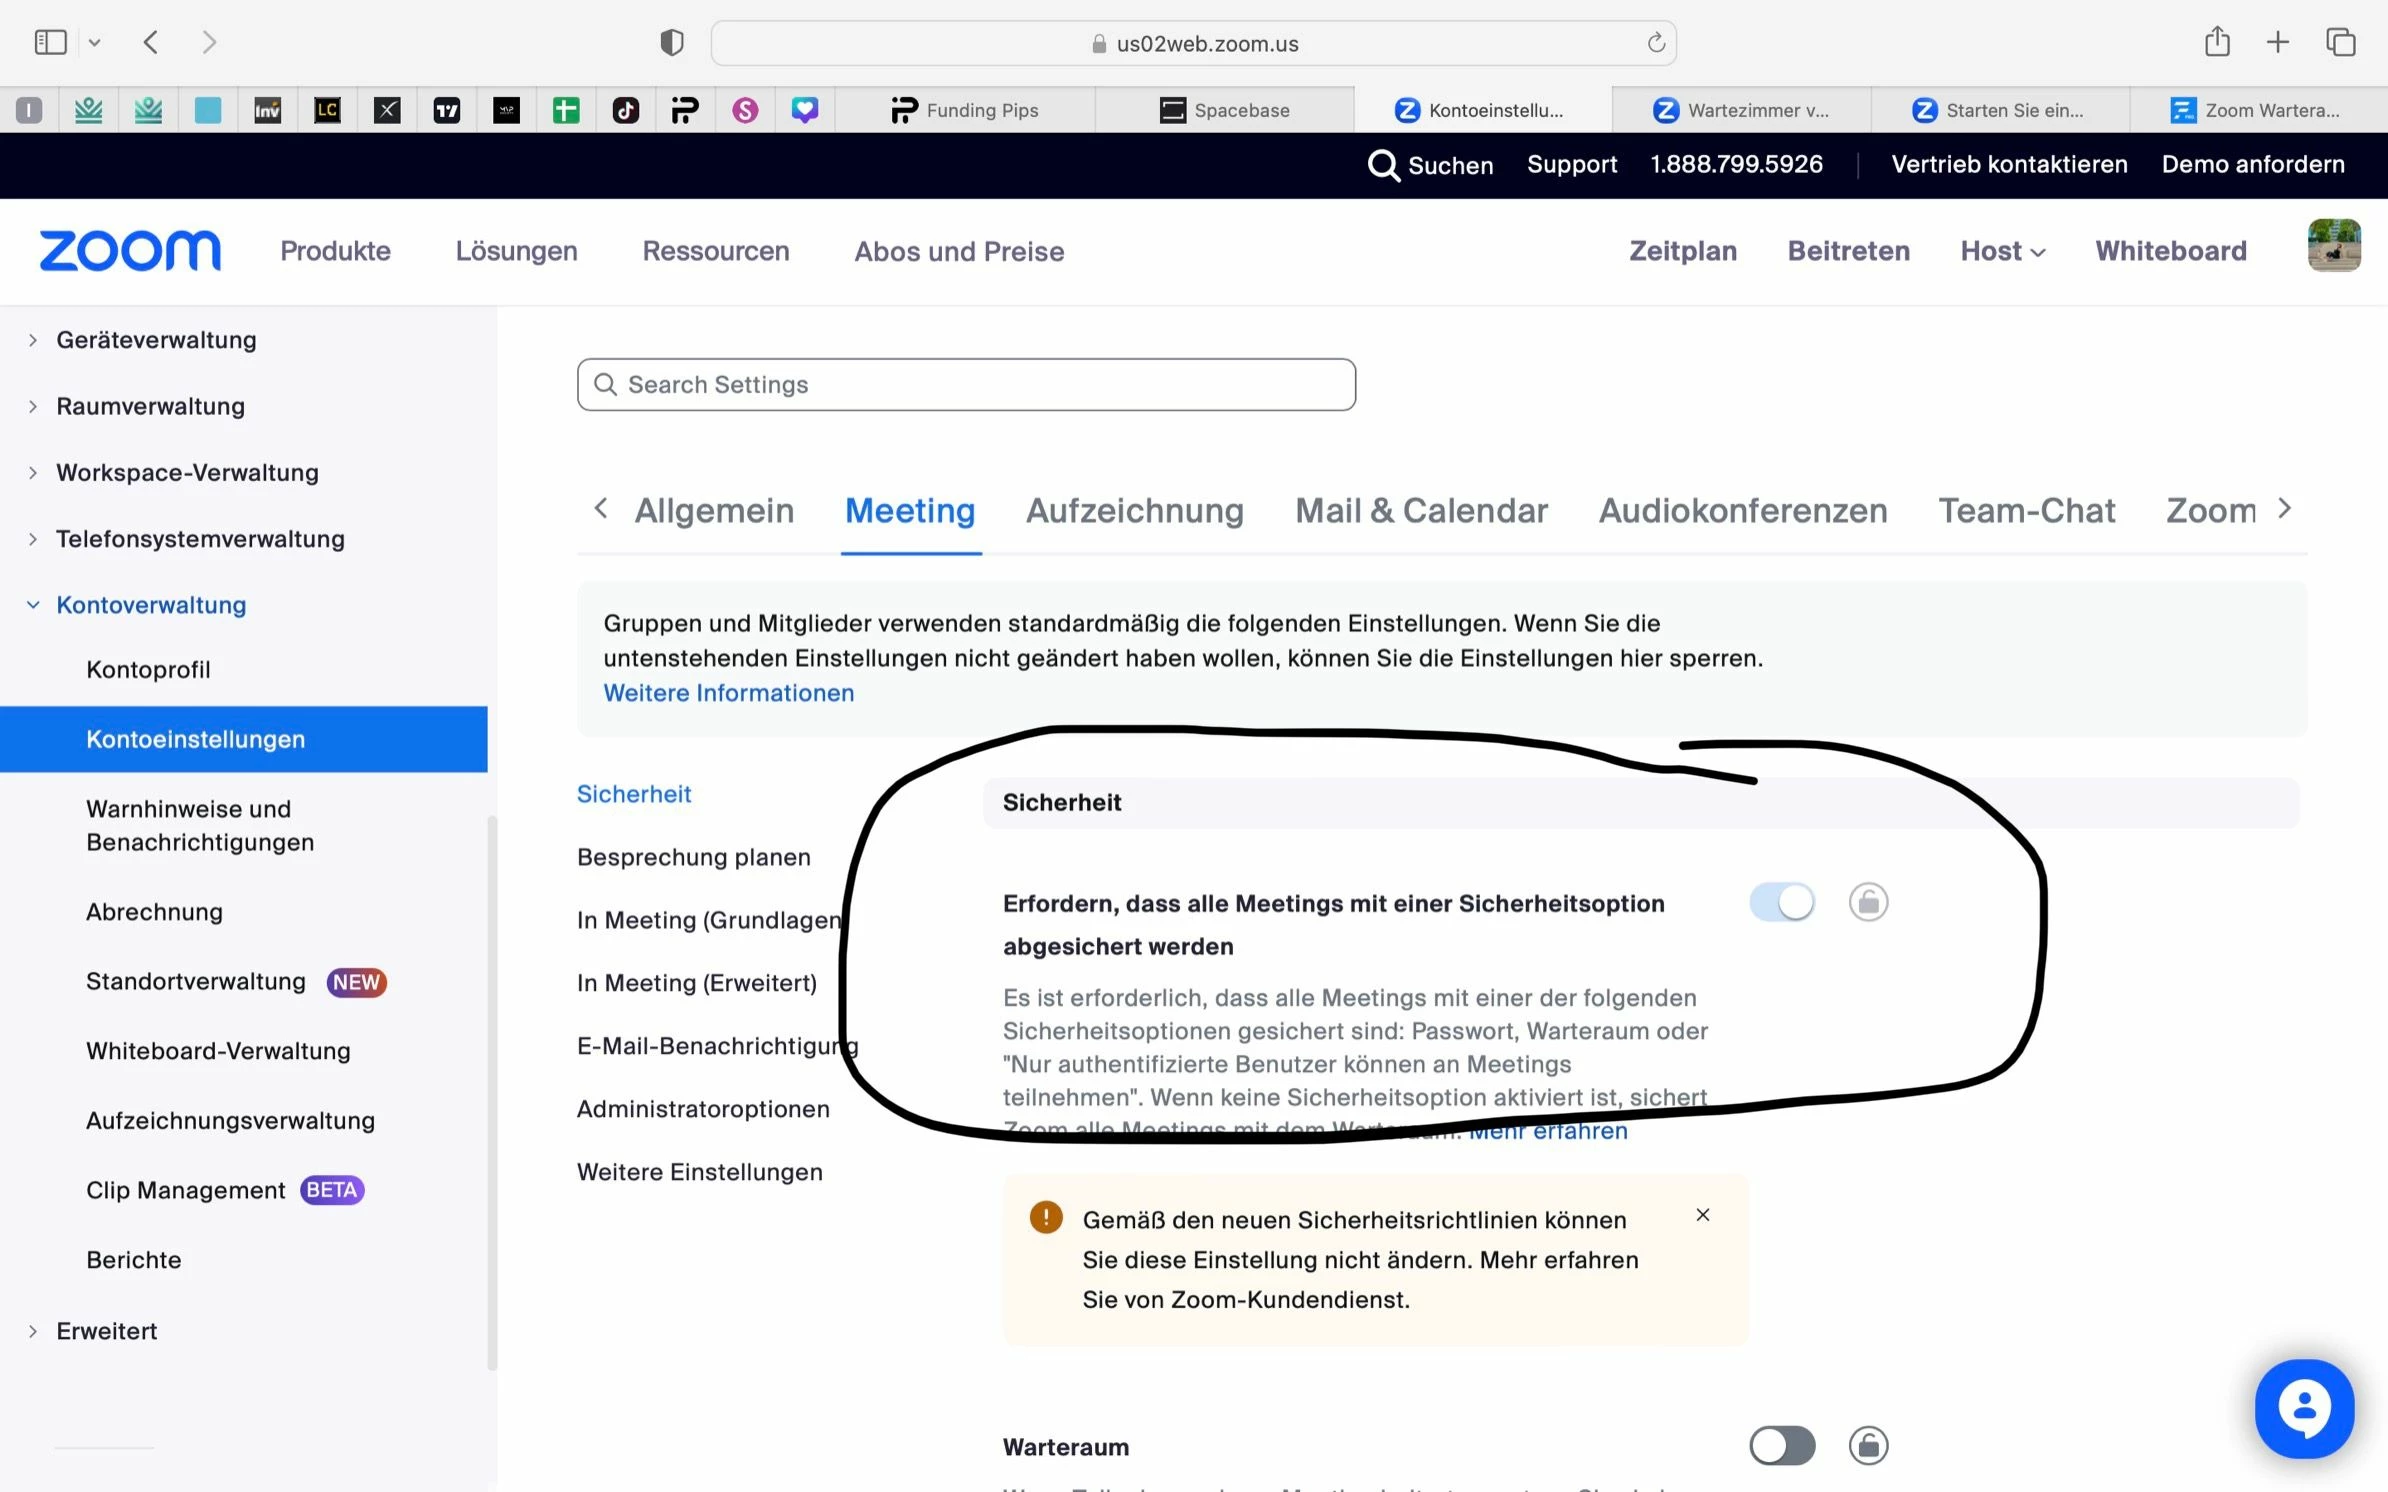Open the Host dropdown menu
Image resolution: width=2388 pixels, height=1492 pixels.
tap(2001, 251)
